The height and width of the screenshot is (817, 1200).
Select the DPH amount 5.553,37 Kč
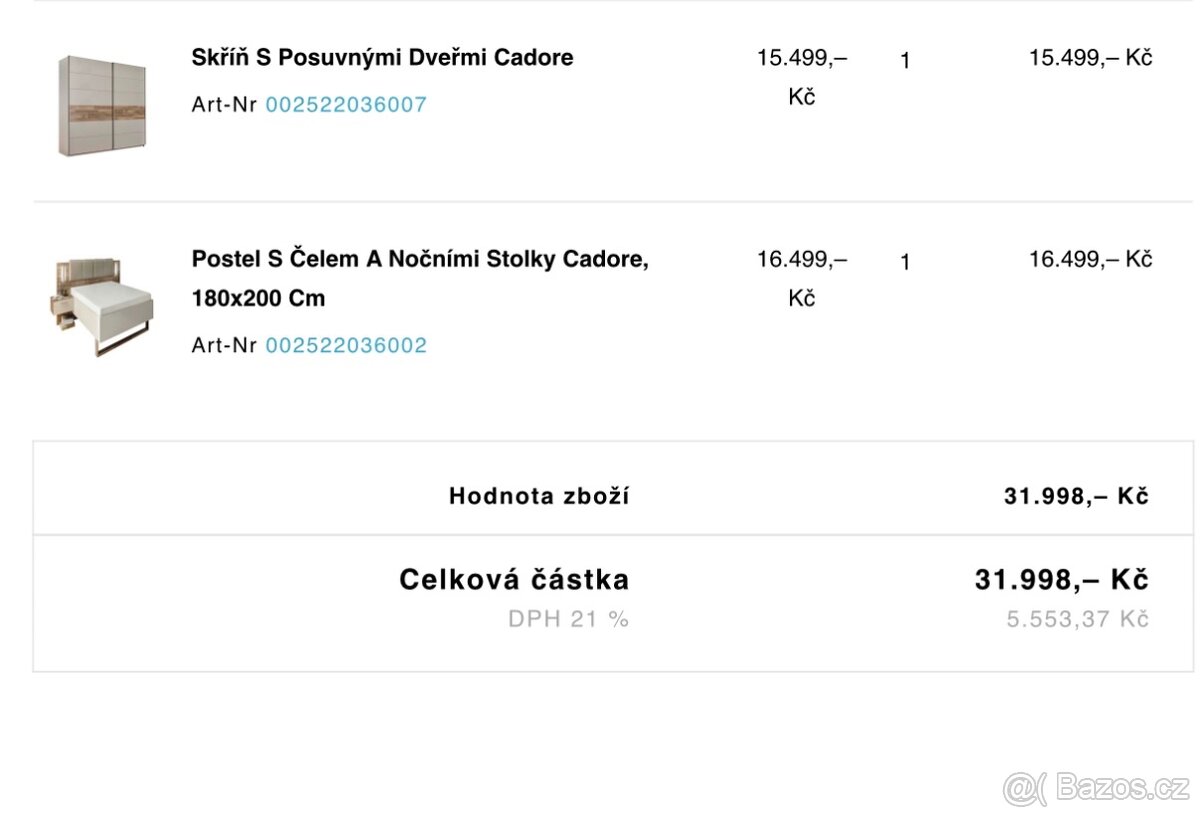[1077, 619]
